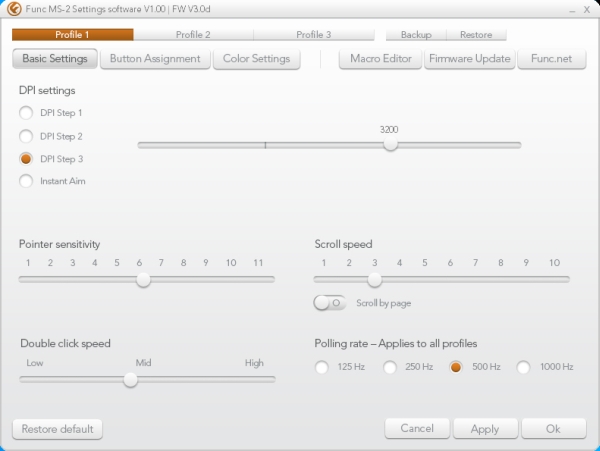This screenshot has height=451, width=600.
Task: Open the Basic Settings tab
Action: point(55,59)
